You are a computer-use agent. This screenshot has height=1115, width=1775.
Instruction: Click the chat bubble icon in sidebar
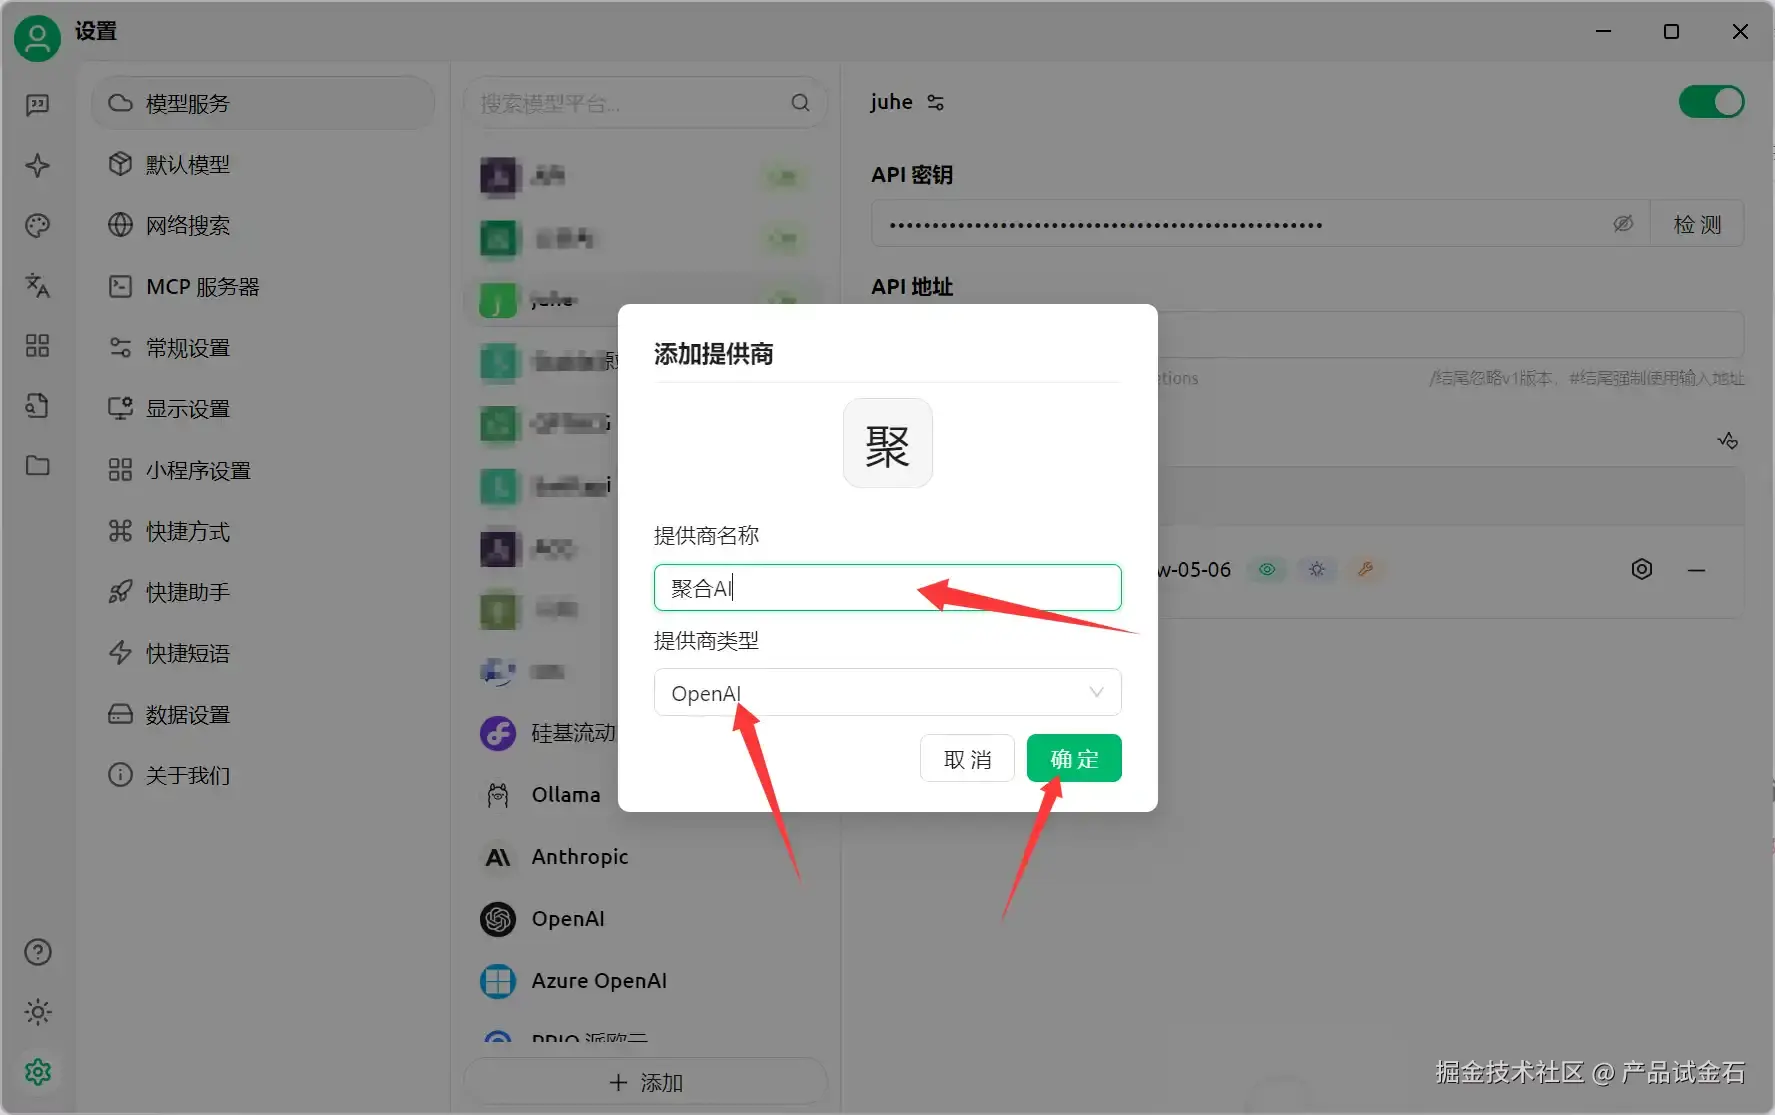tap(37, 105)
